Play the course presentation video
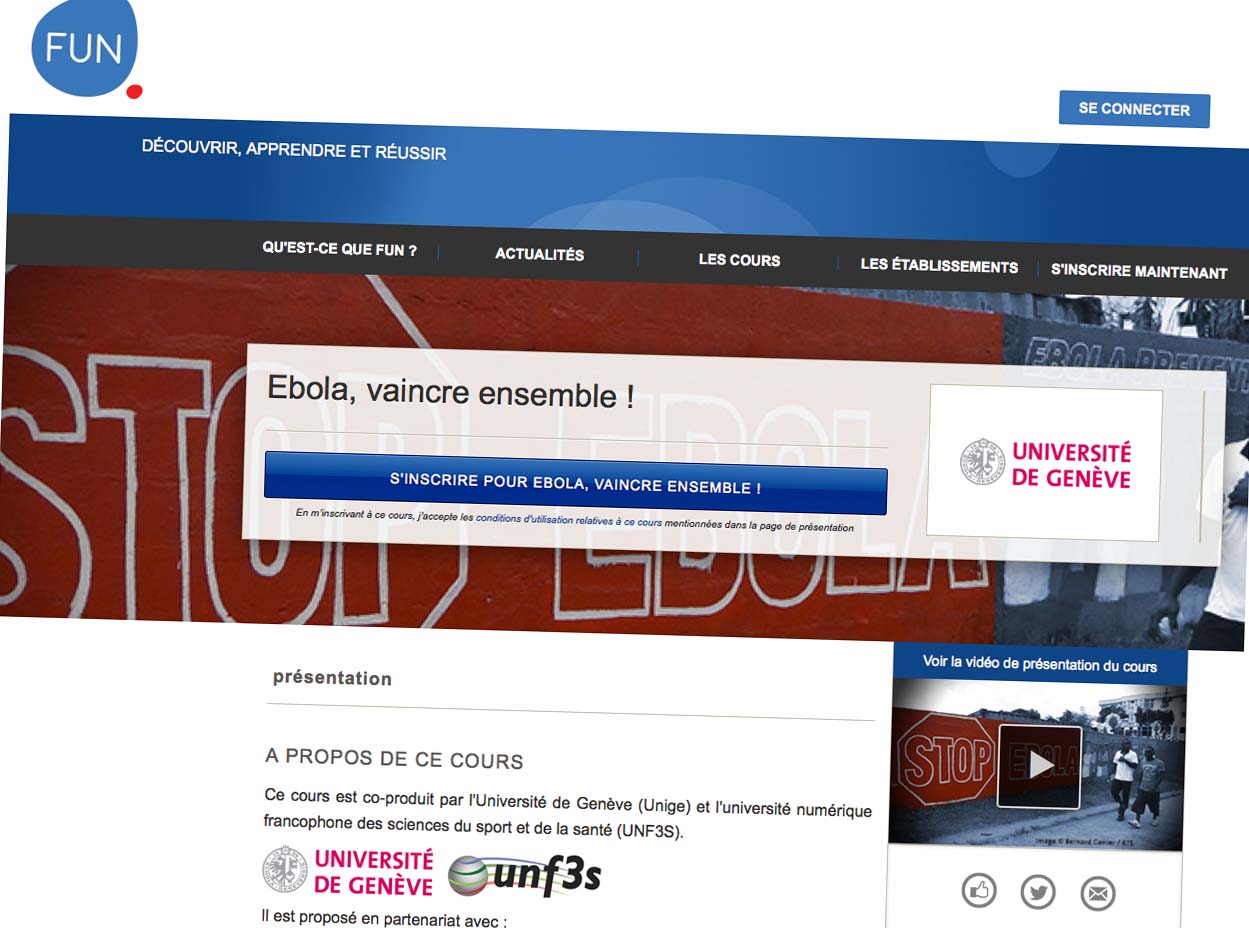The image size is (1249, 928). 1039,766
